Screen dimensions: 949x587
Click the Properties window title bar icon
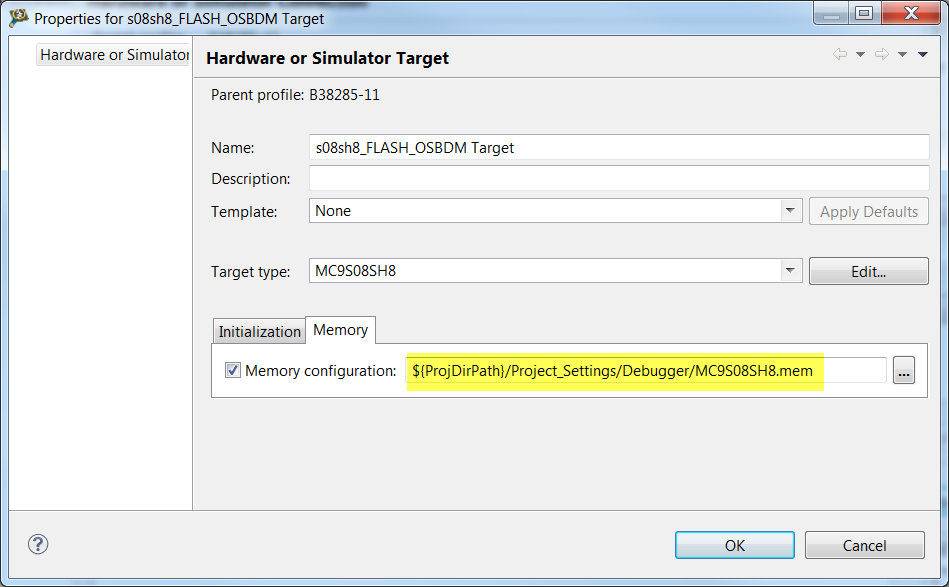tap(18, 18)
